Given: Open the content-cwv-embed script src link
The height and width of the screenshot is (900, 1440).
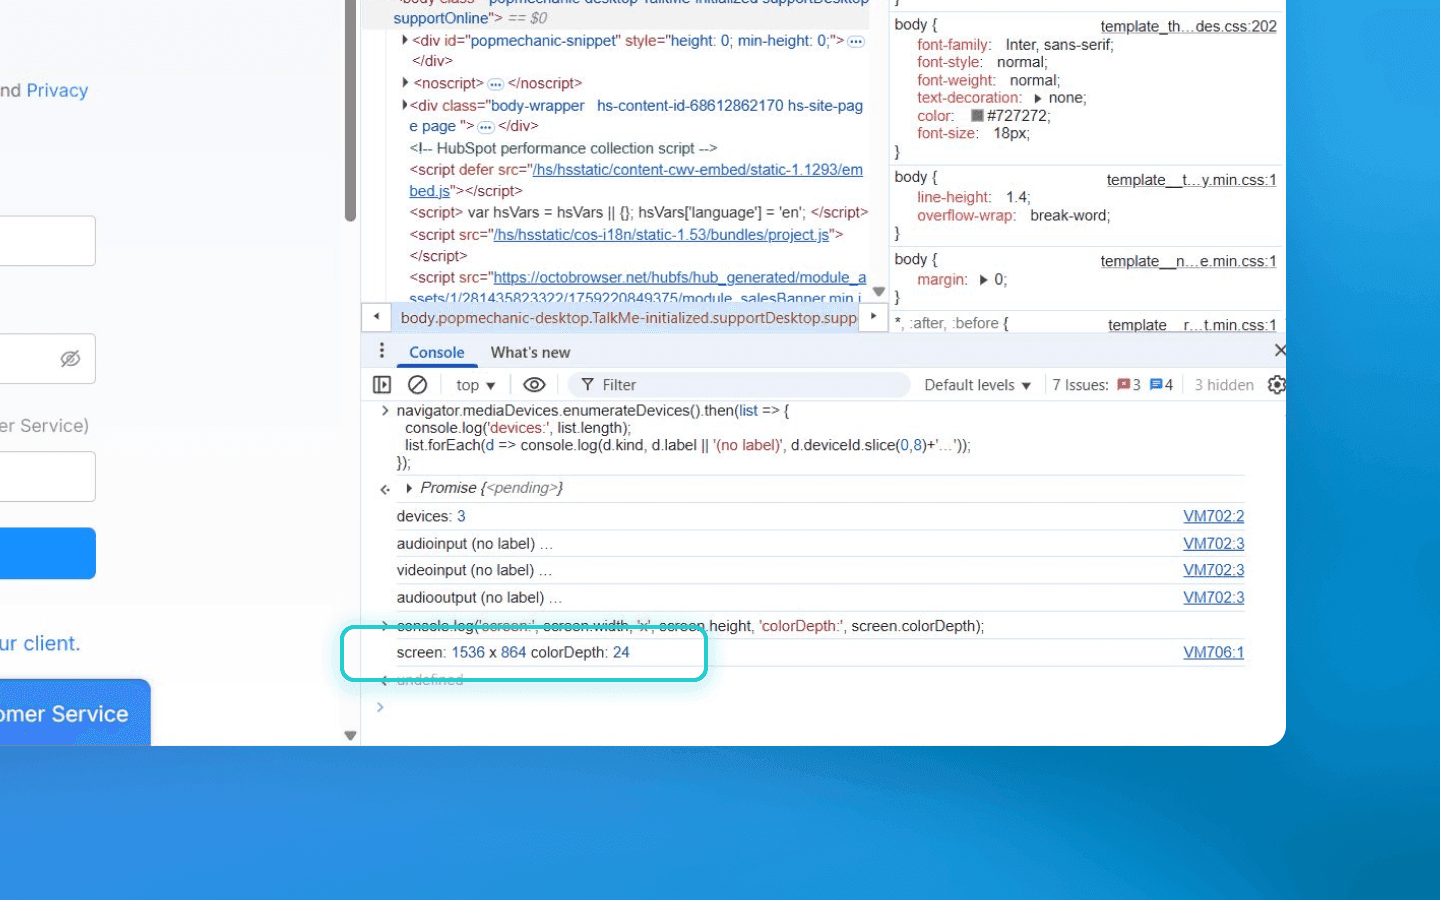Looking at the screenshot, I should pyautogui.click(x=697, y=170).
